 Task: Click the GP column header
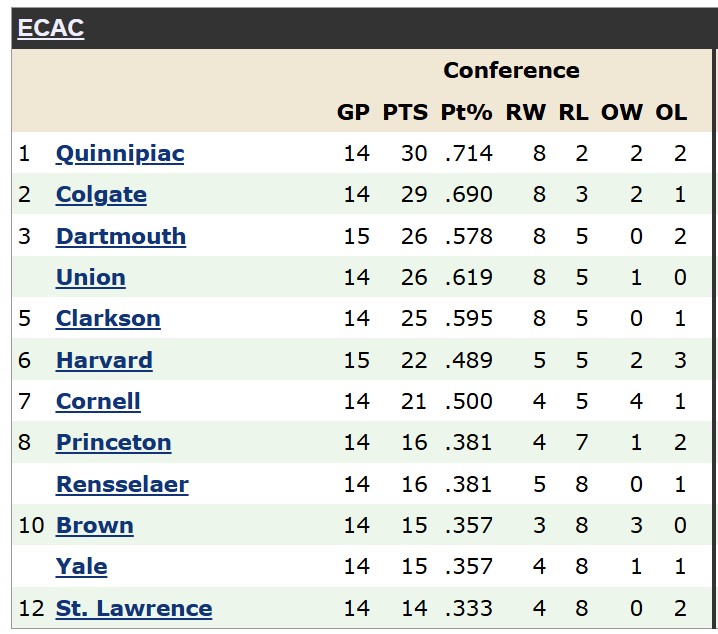tap(353, 113)
